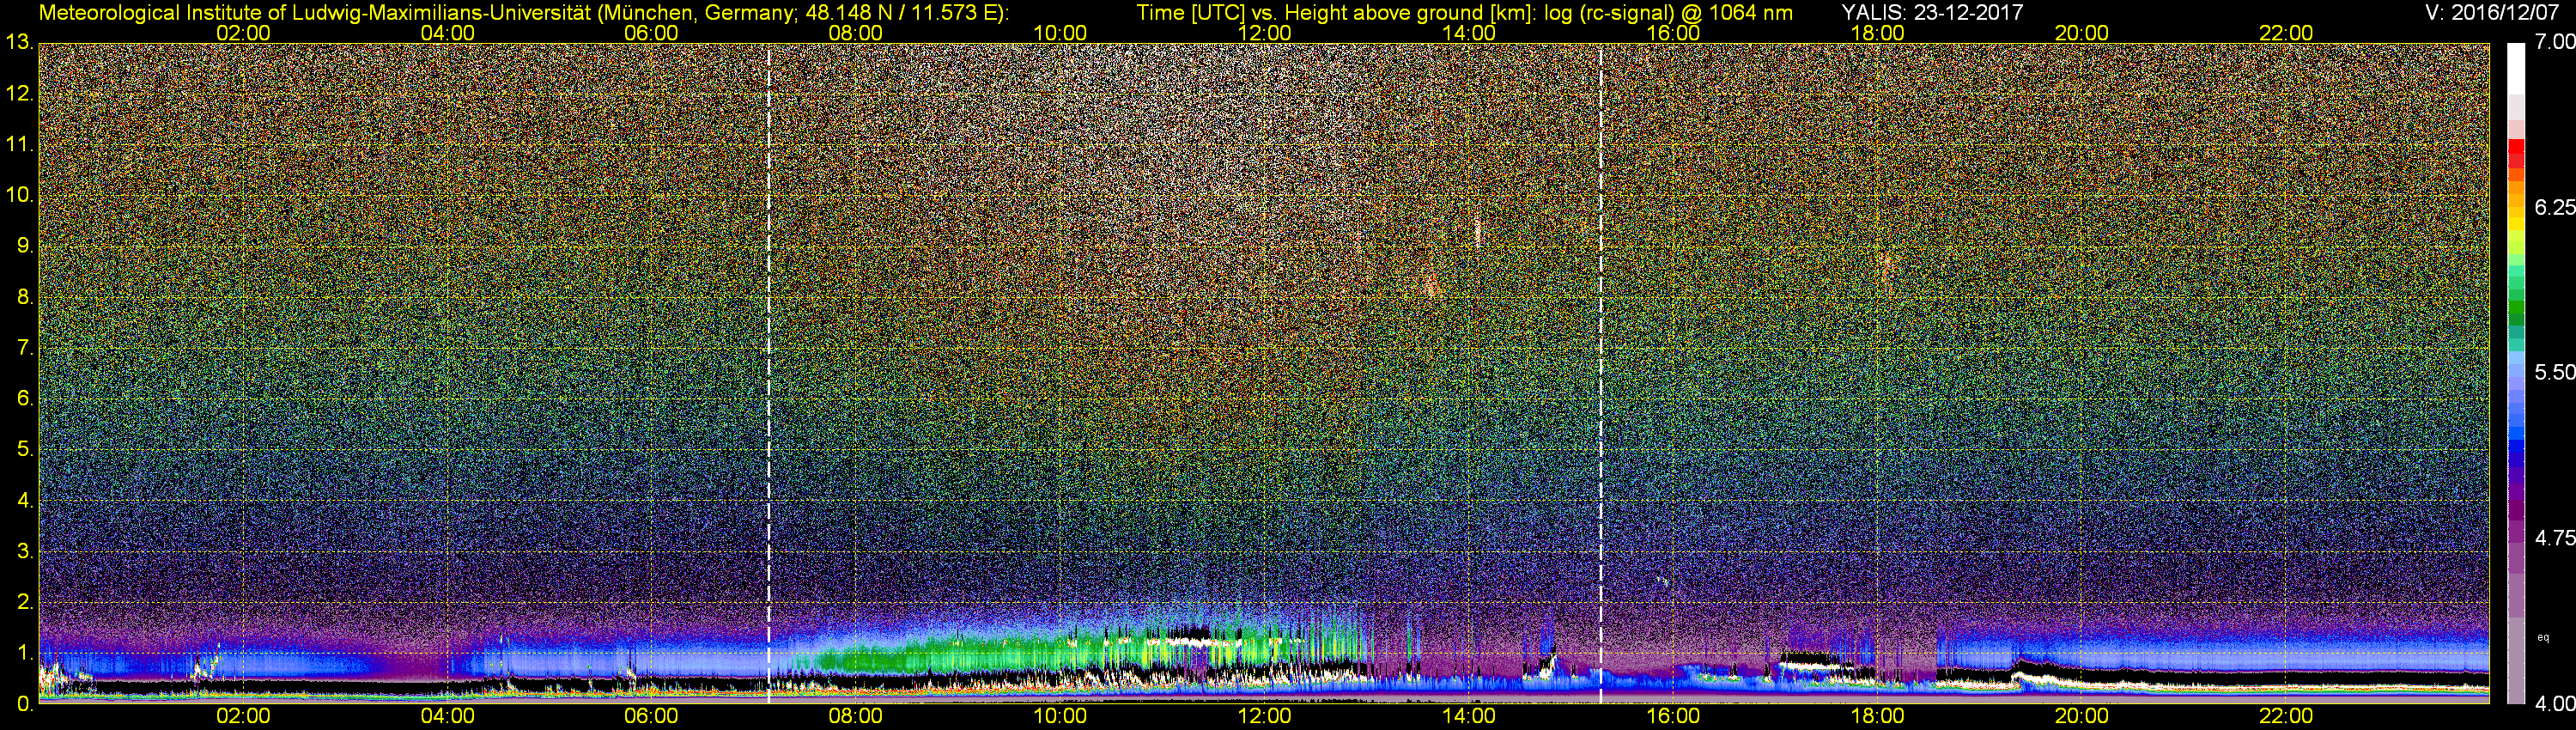Click the 3 km height axis label
Screen dimensions: 2576x730
point(24,552)
